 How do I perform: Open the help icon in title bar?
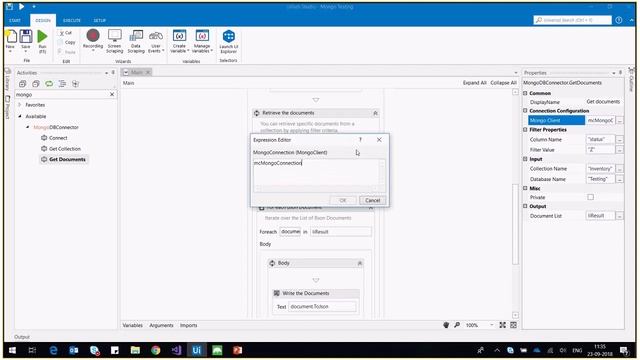point(619,20)
